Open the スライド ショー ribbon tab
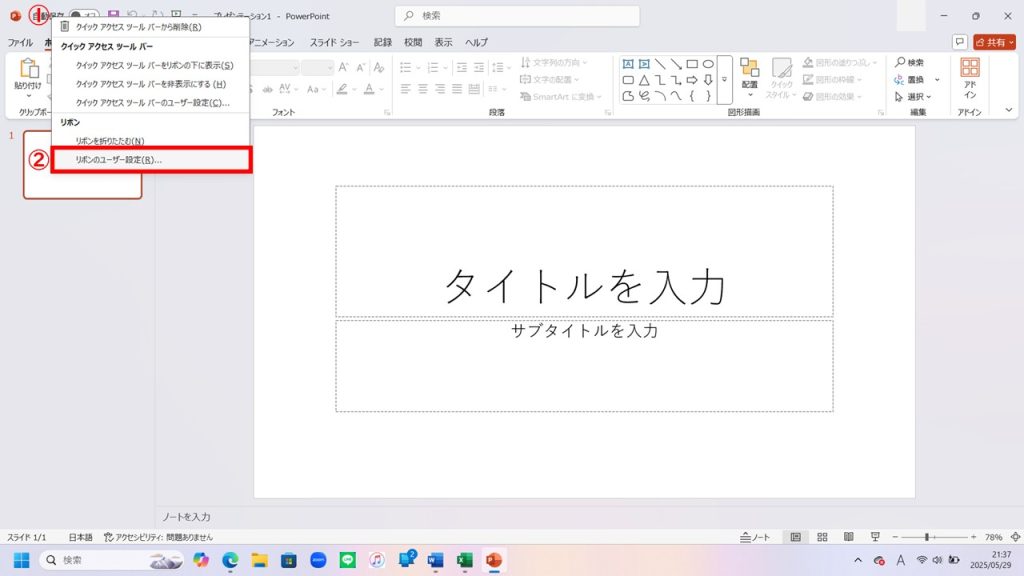This screenshot has width=1024, height=576. 334,43
